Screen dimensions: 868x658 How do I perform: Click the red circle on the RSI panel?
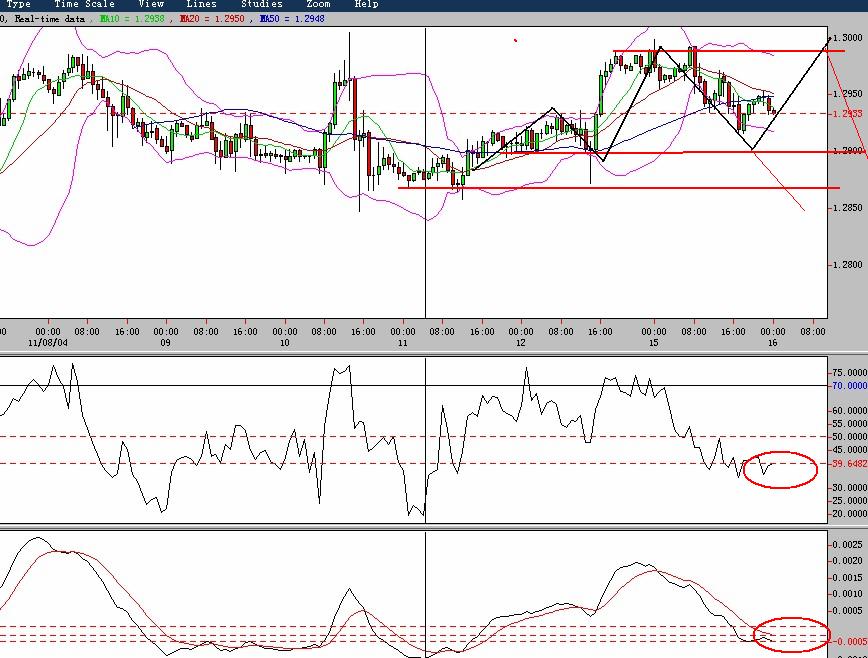tap(780, 470)
